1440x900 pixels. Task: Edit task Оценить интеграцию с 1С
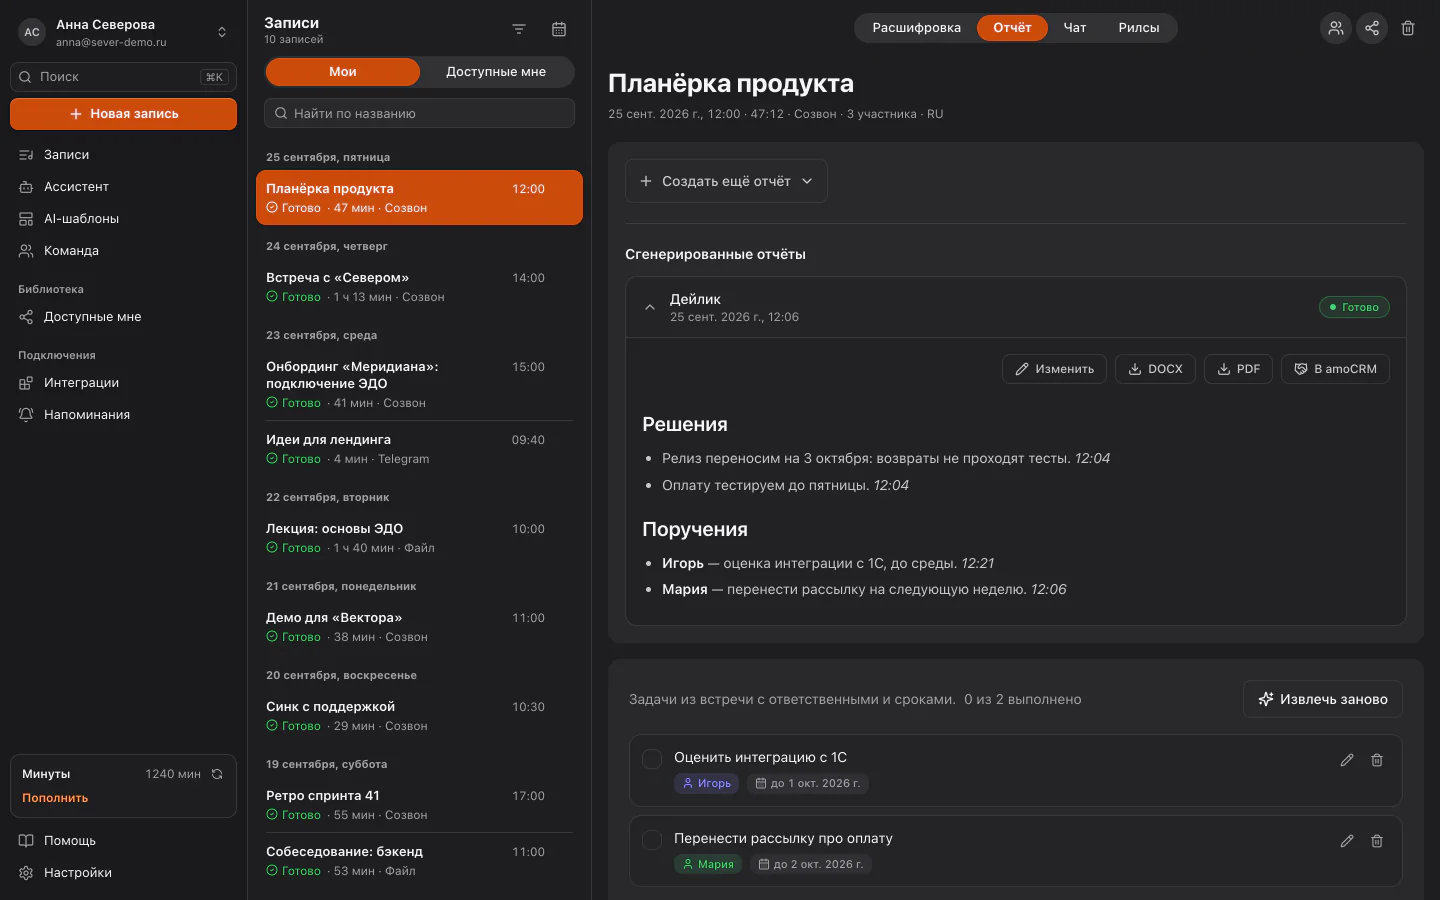coord(1347,760)
